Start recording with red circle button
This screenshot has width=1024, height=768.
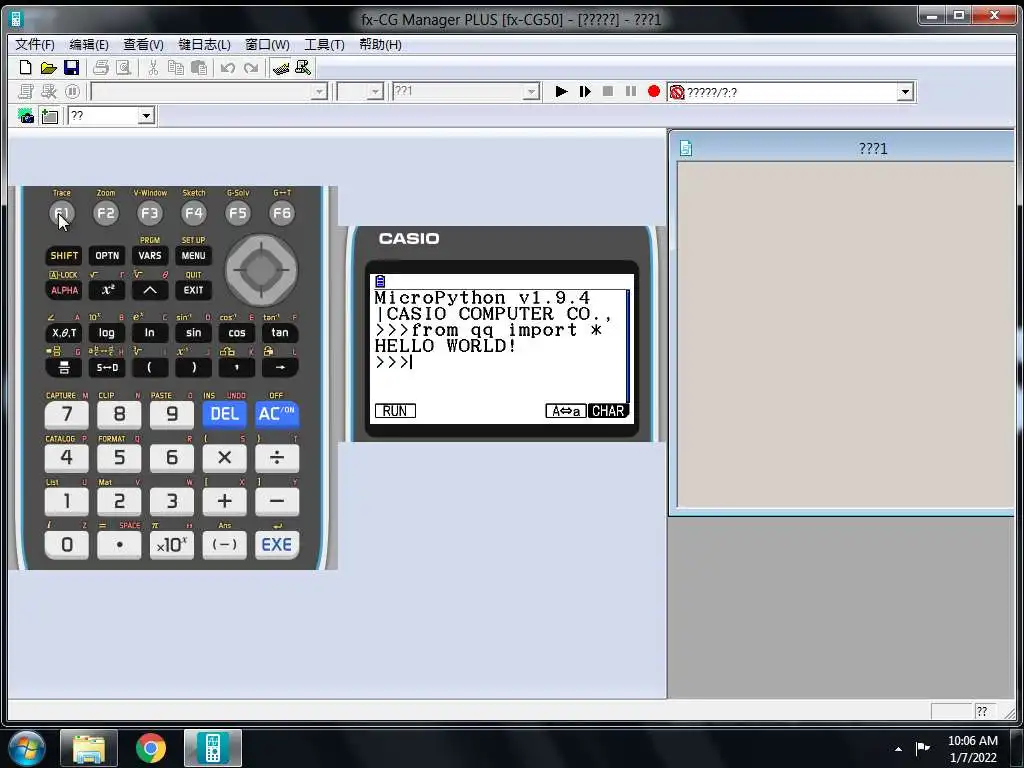click(x=653, y=91)
